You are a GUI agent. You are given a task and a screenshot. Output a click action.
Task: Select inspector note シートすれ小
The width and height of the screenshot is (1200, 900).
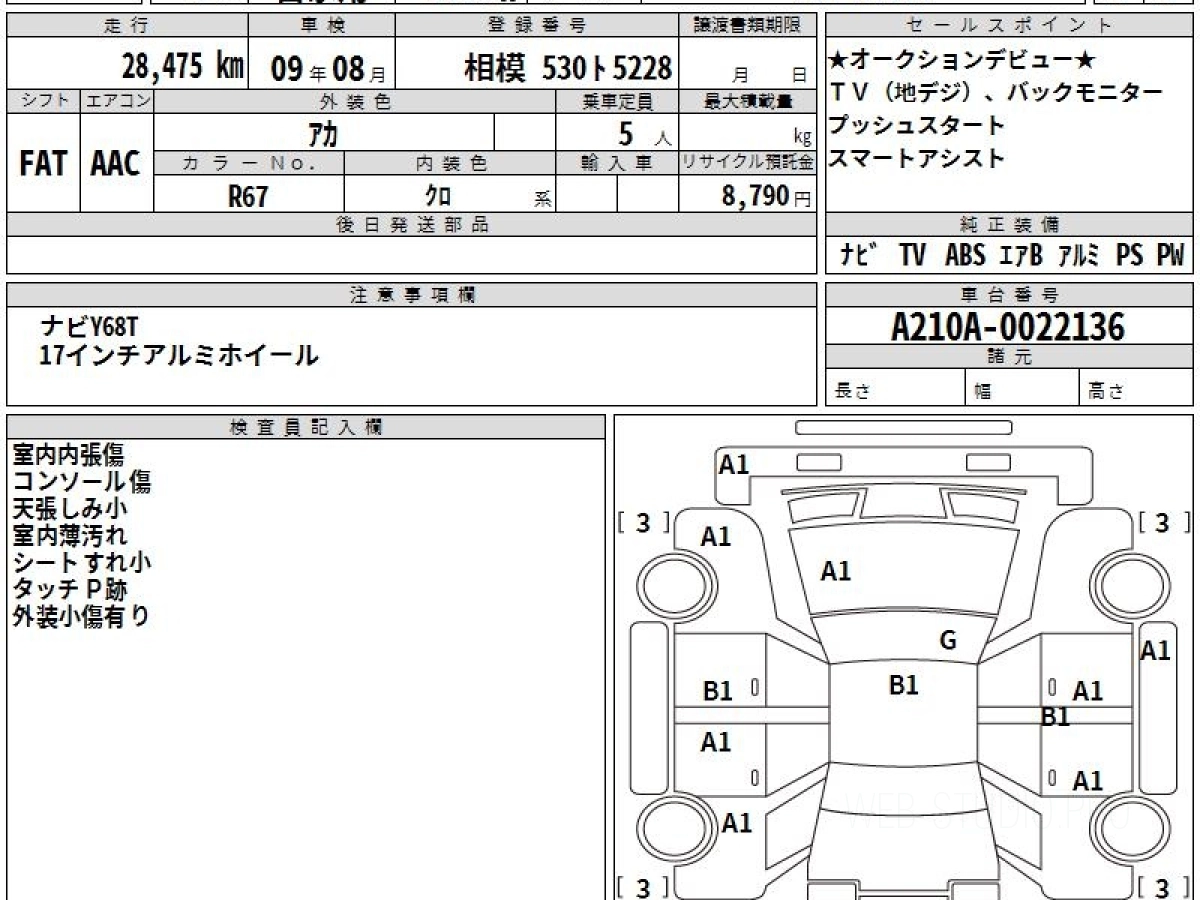click(82, 563)
